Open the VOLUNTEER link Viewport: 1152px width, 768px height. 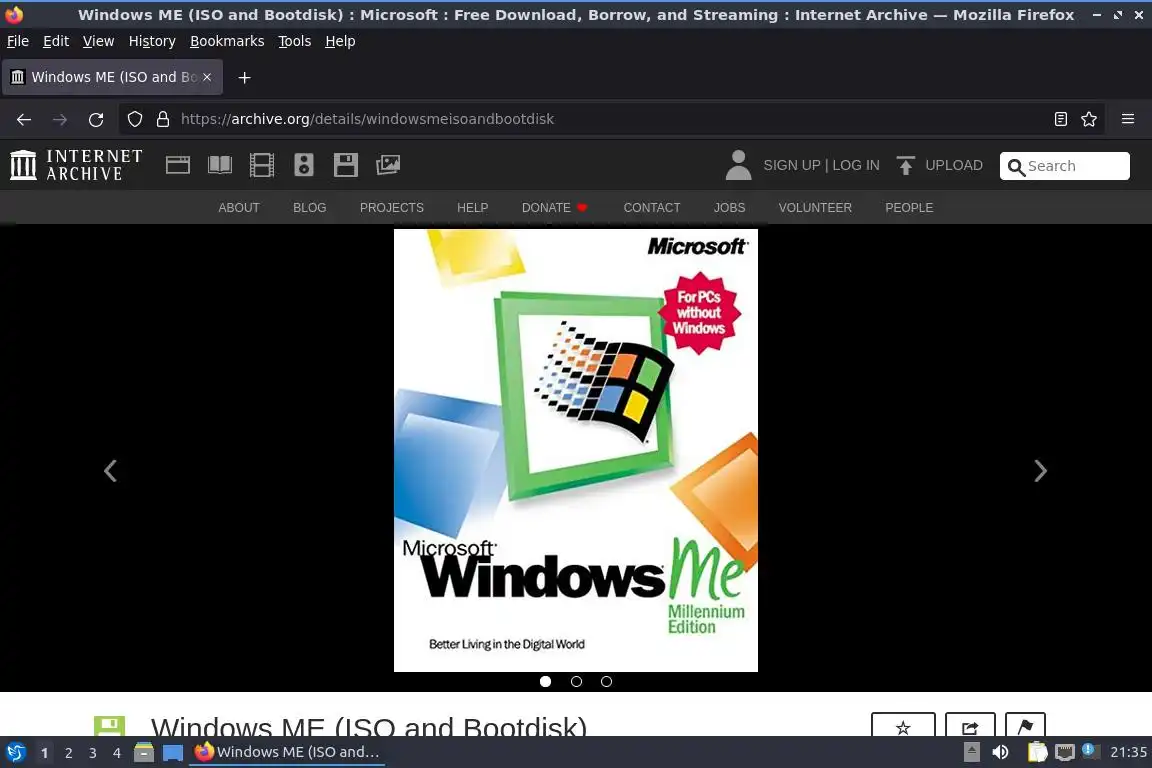815,208
